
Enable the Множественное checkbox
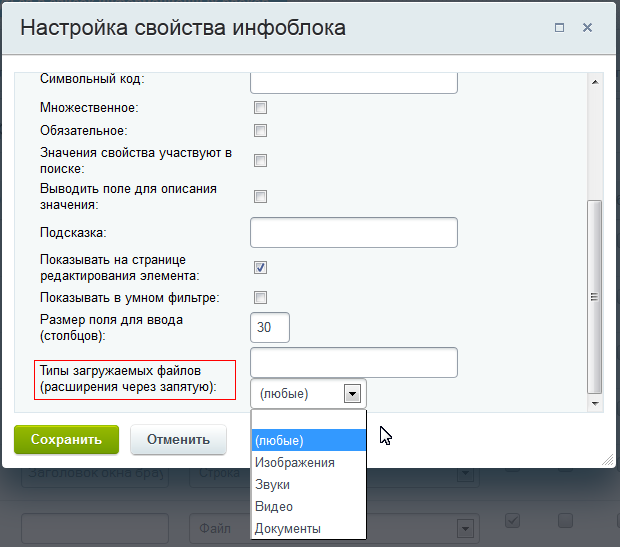(x=261, y=108)
